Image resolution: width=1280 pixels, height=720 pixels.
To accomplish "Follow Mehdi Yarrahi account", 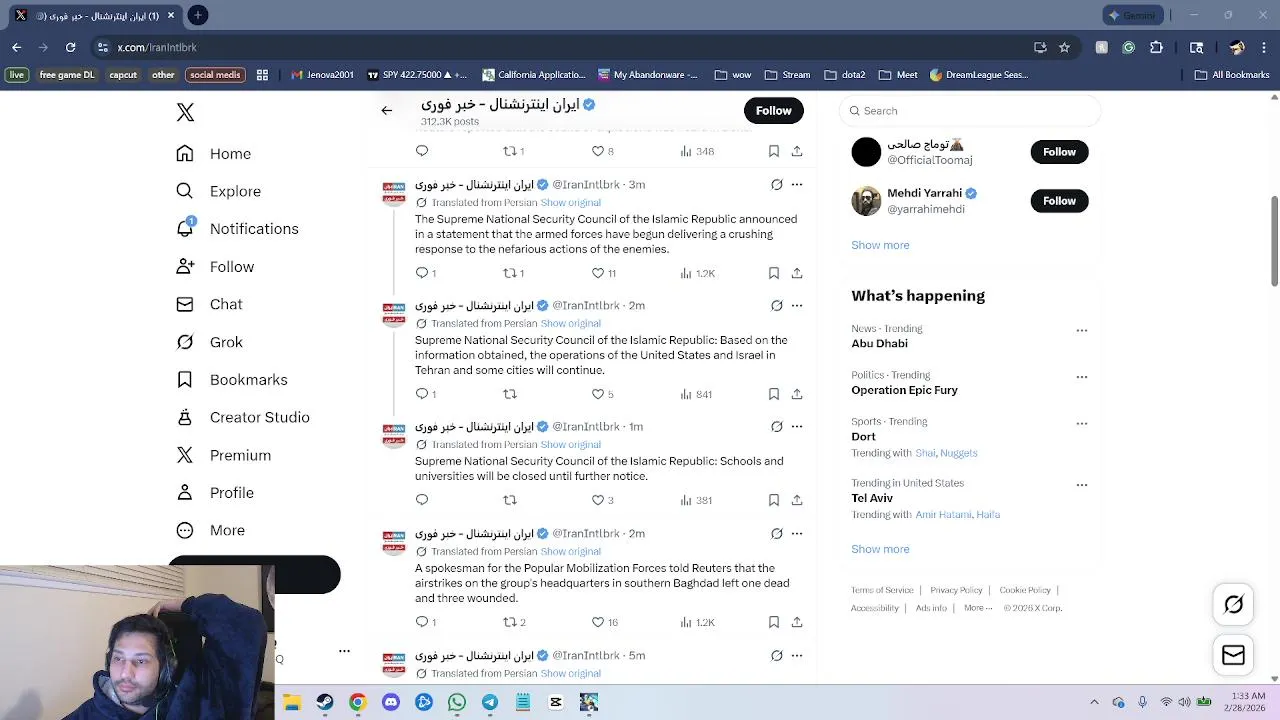I will pyautogui.click(x=1059, y=201).
